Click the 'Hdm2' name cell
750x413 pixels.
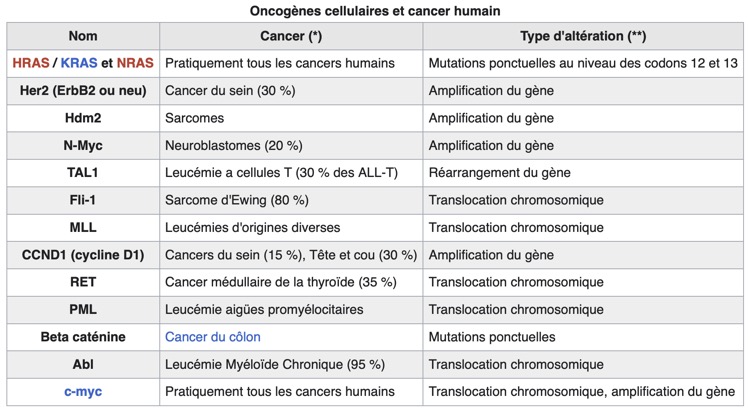[x=83, y=118]
